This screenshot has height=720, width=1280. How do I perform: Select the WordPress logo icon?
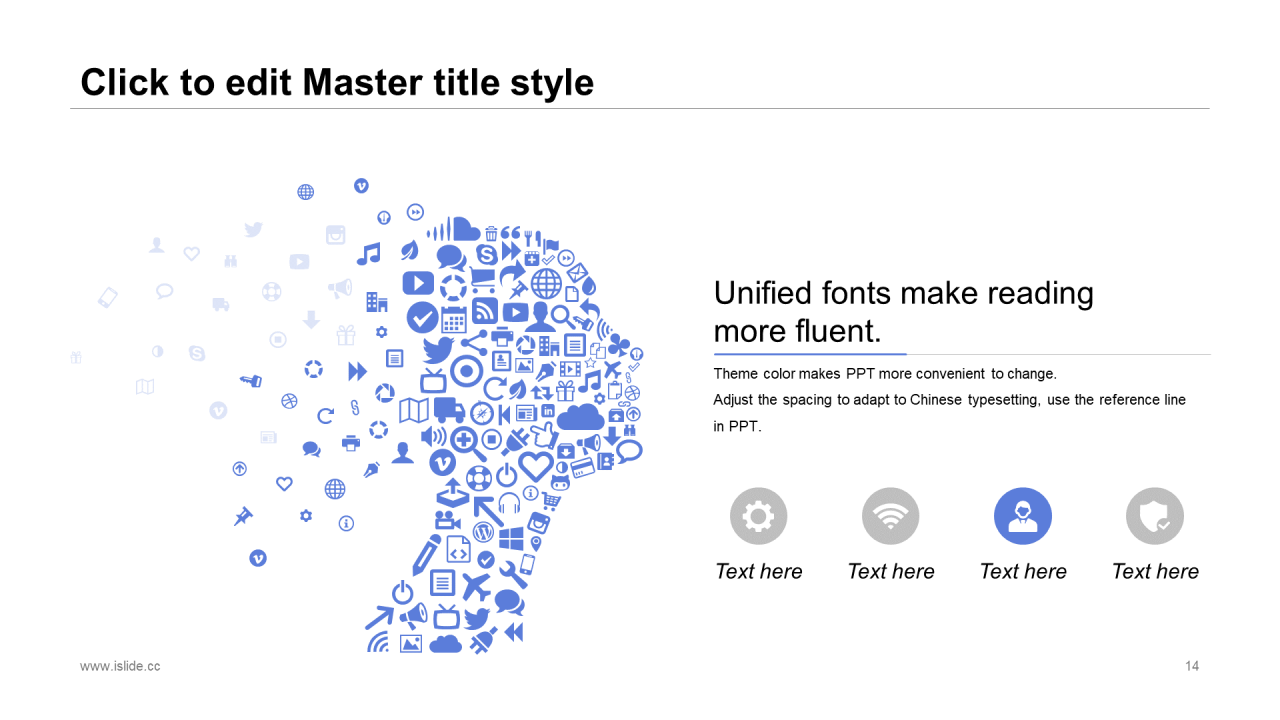pyautogui.click(x=483, y=532)
